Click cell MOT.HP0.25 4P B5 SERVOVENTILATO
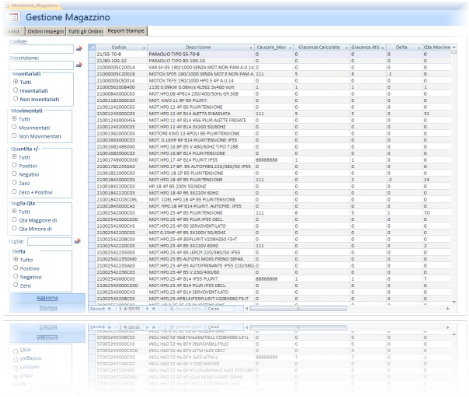 tap(201, 226)
